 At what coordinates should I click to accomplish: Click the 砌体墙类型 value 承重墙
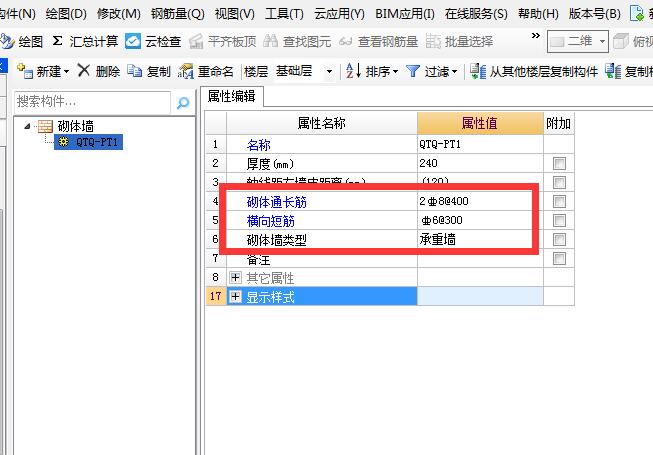pos(480,239)
